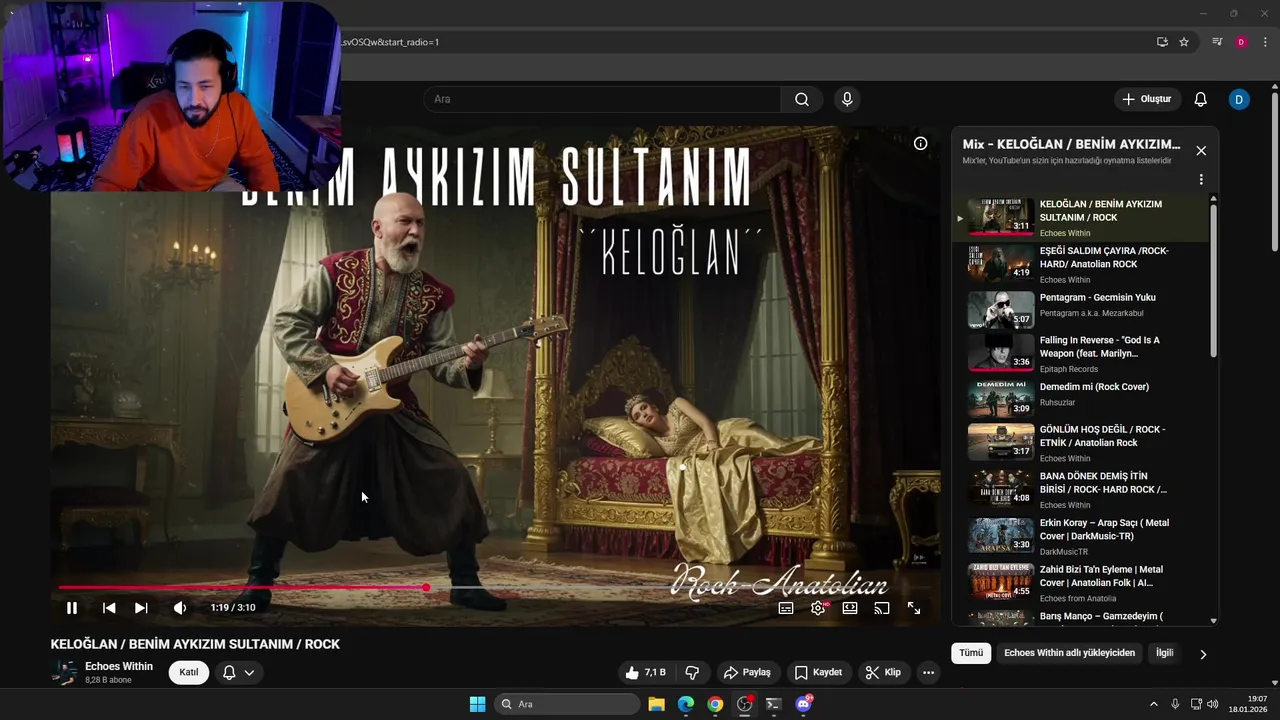This screenshot has width=1280, height=720.
Task: Open YouTube notifications bell
Action: [1201, 99]
